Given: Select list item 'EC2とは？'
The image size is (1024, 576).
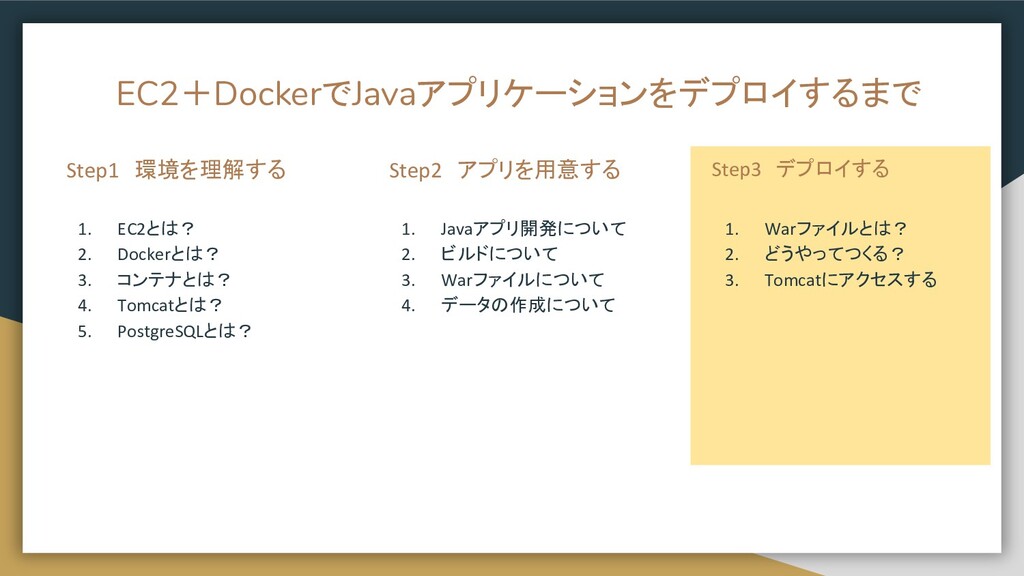Looking at the screenshot, I should (155, 229).
